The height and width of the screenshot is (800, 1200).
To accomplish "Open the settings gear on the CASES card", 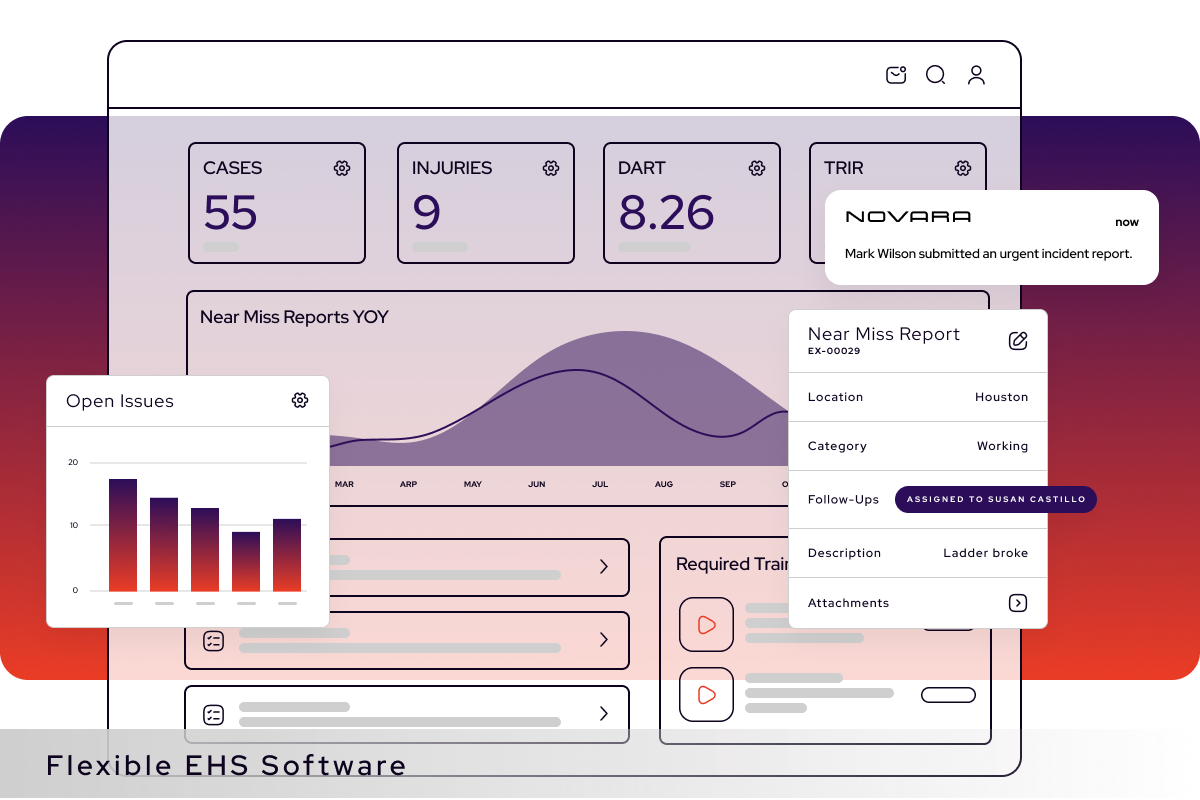I will (x=342, y=168).
